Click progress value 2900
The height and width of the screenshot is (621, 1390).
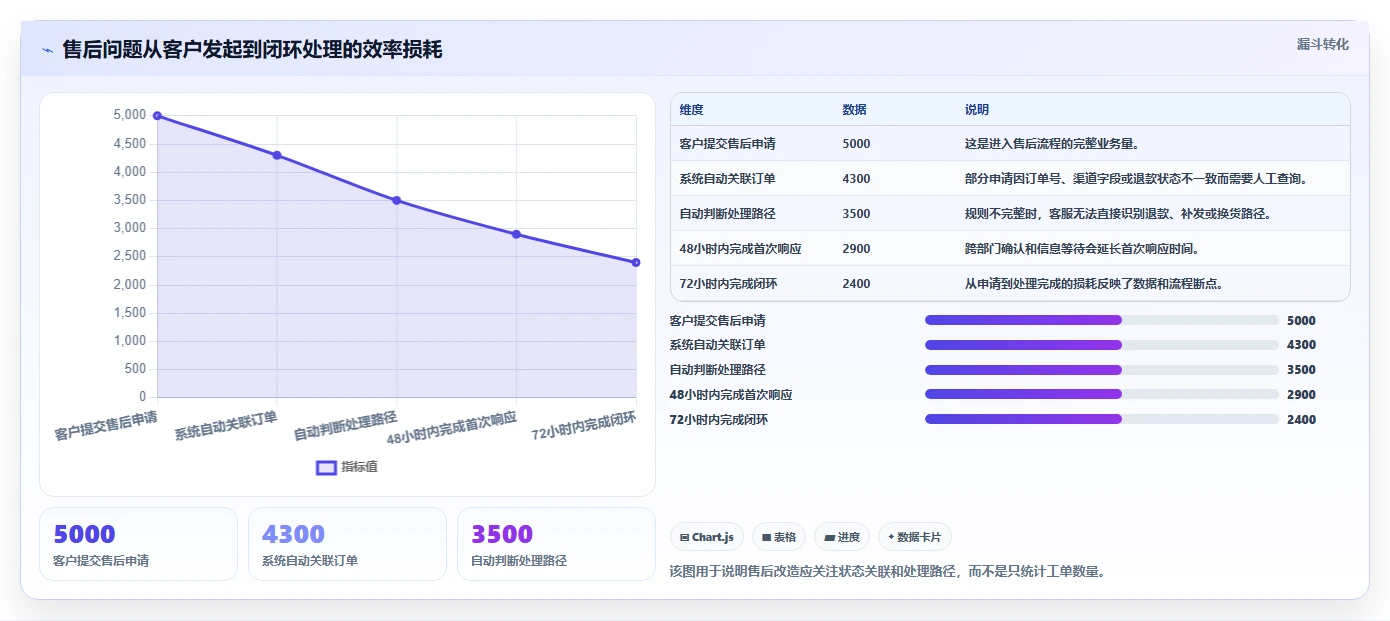[x=1301, y=395]
